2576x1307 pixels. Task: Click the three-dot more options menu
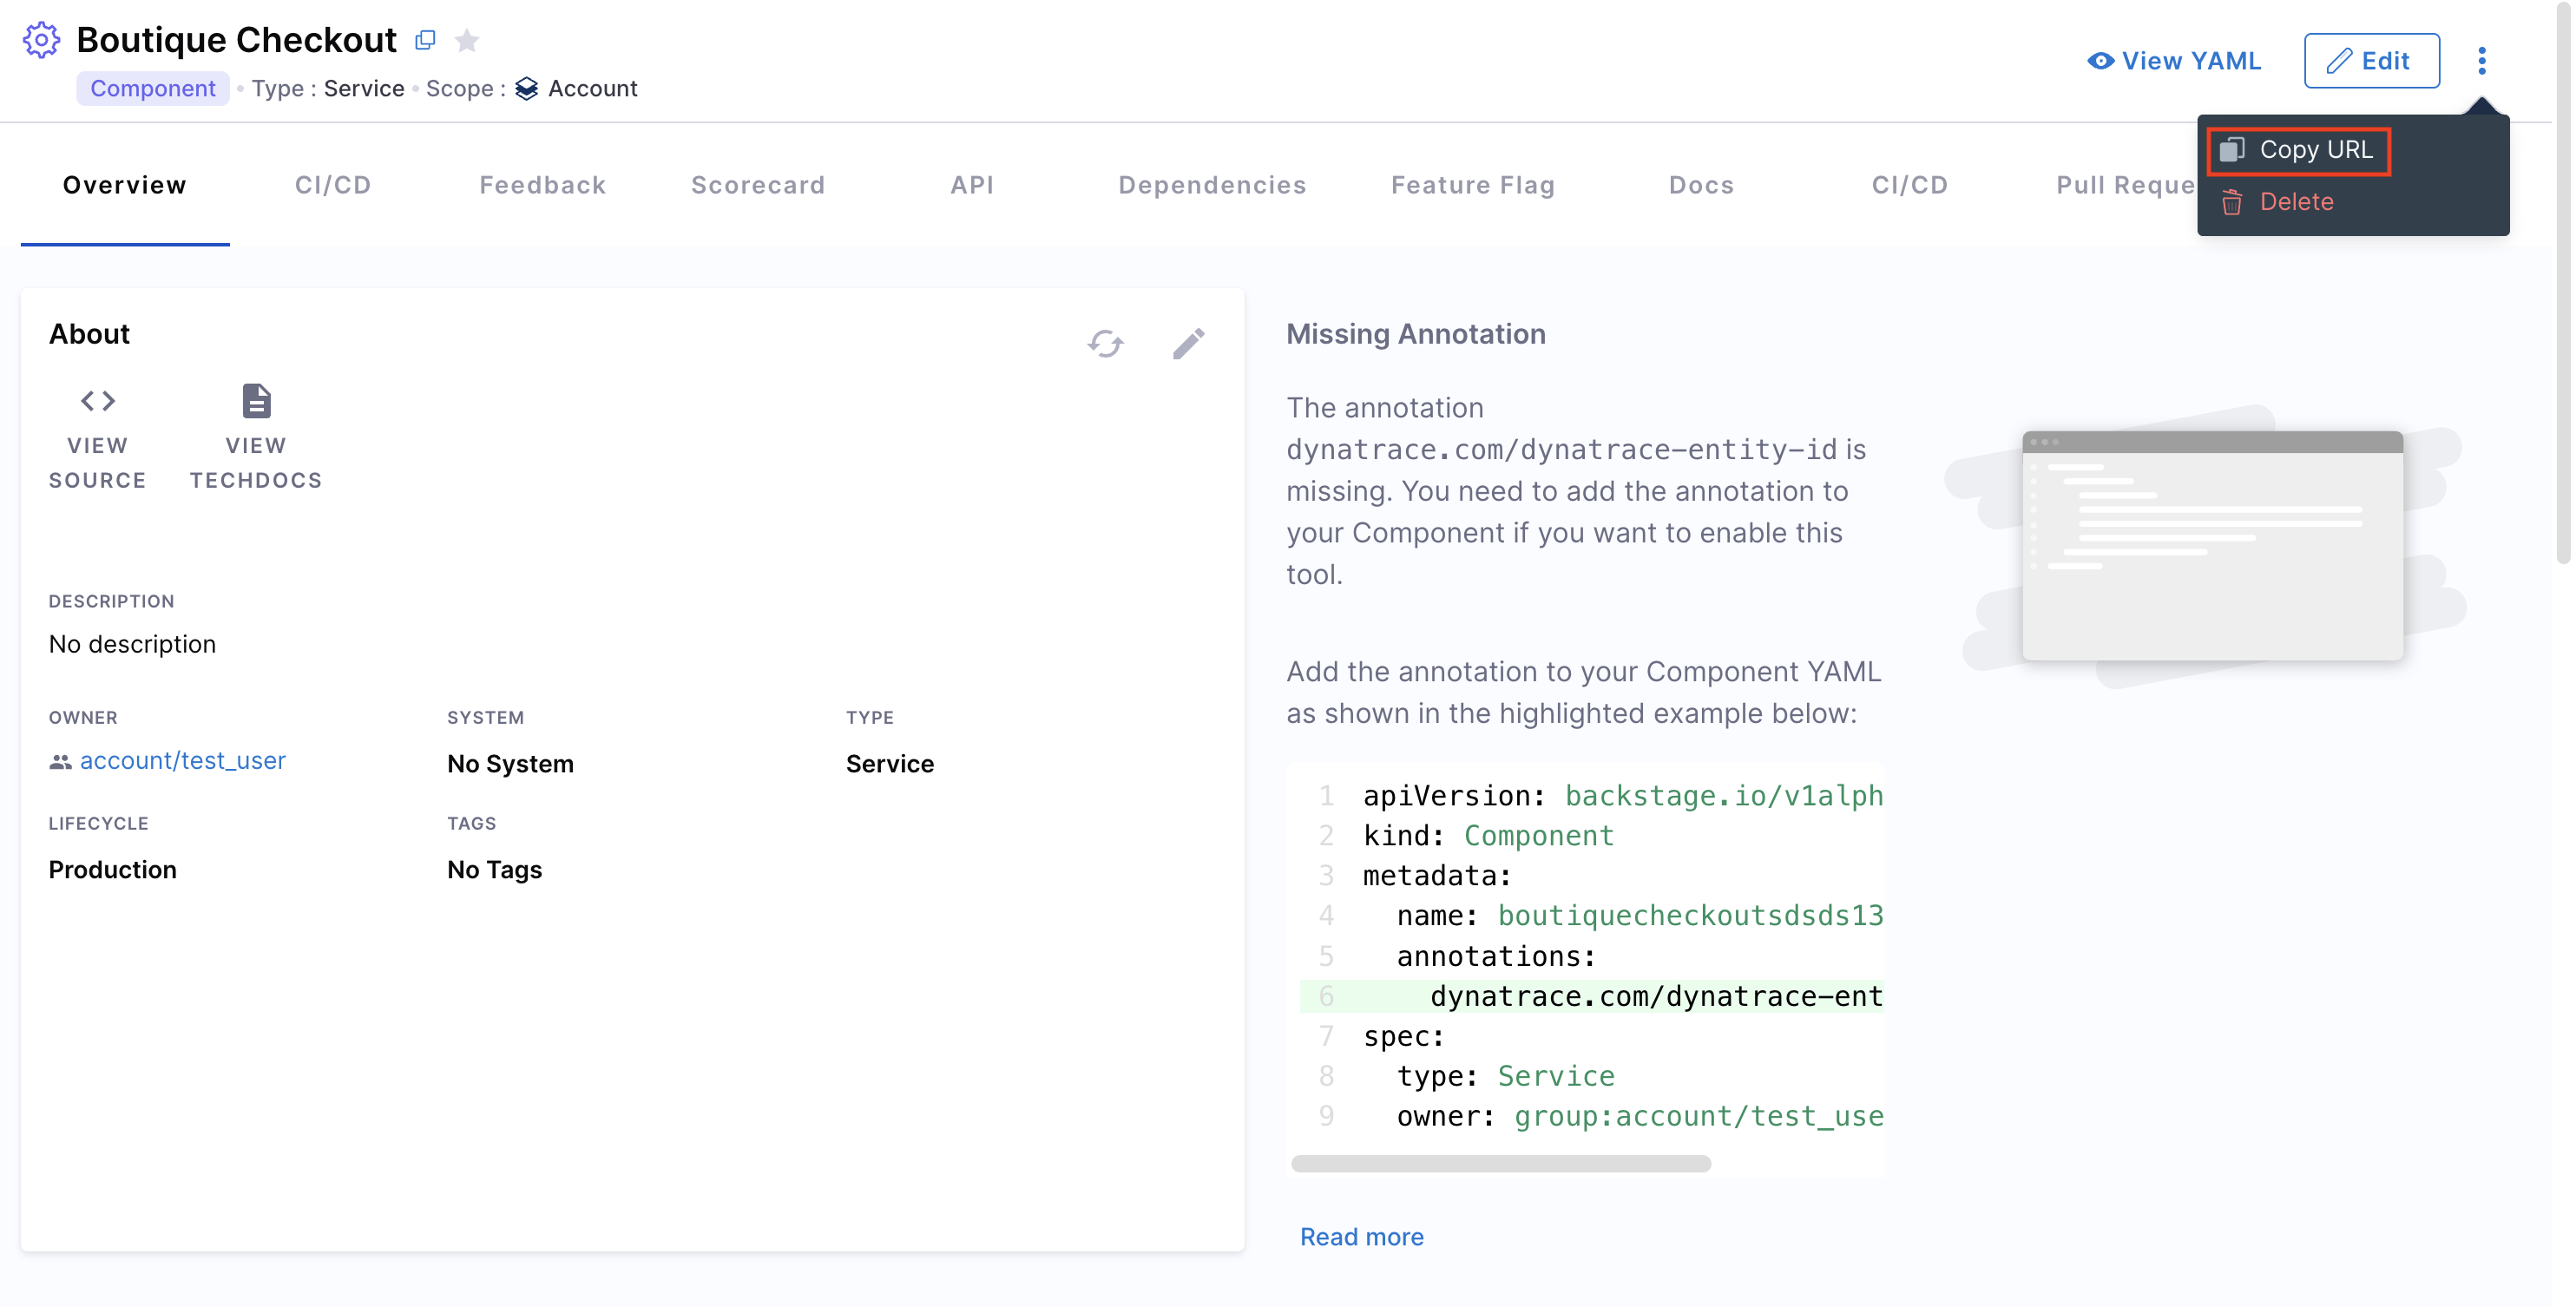2481,61
